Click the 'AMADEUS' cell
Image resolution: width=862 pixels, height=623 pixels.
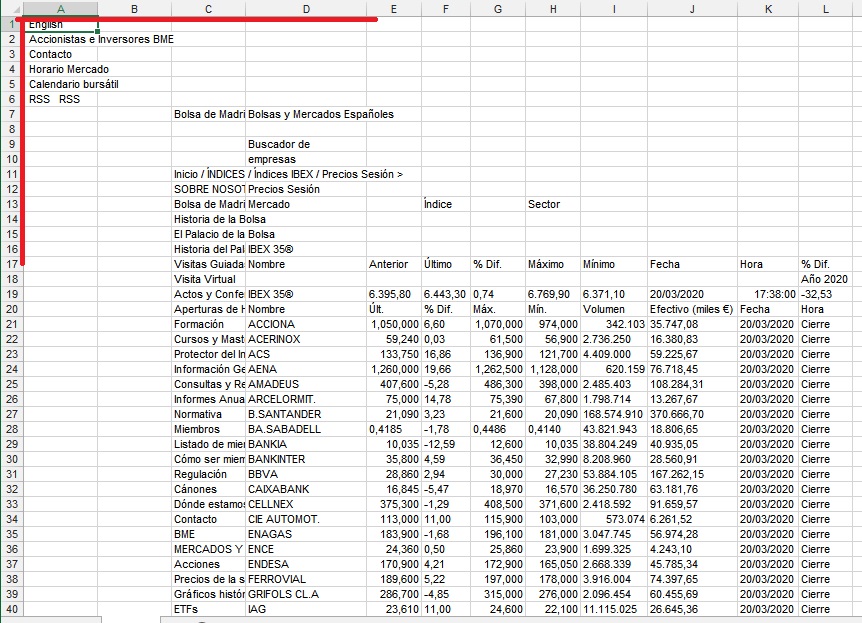[306, 384]
